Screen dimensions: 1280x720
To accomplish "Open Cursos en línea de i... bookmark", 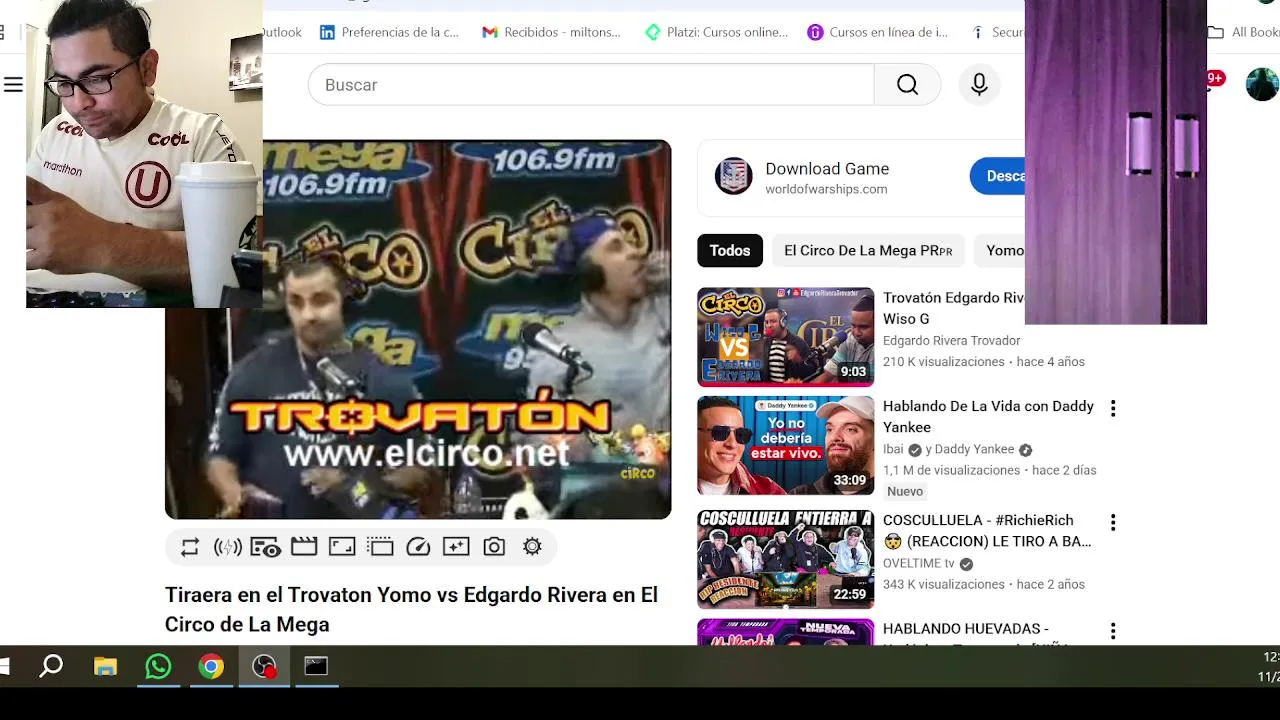I will pyautogui.click(x=877, y=32).
